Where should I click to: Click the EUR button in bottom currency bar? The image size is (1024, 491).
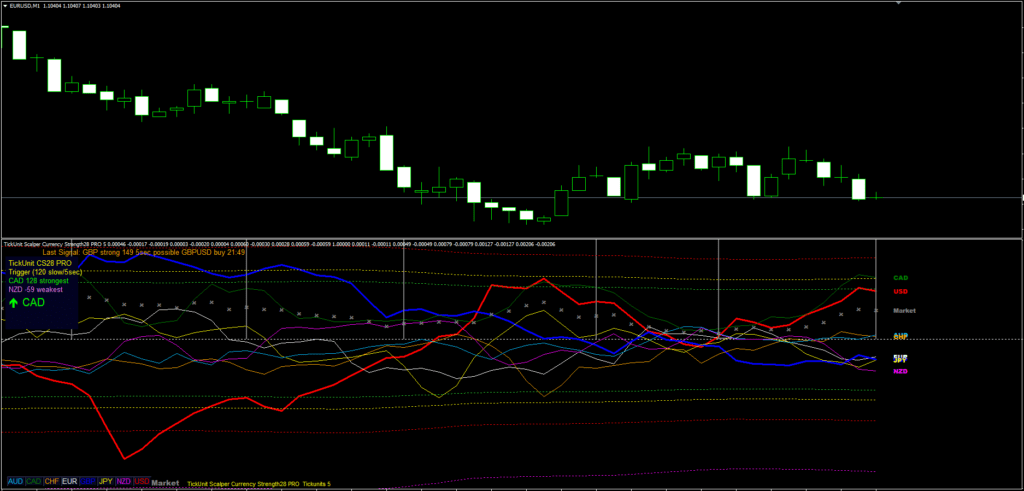[x=70, y=481]
